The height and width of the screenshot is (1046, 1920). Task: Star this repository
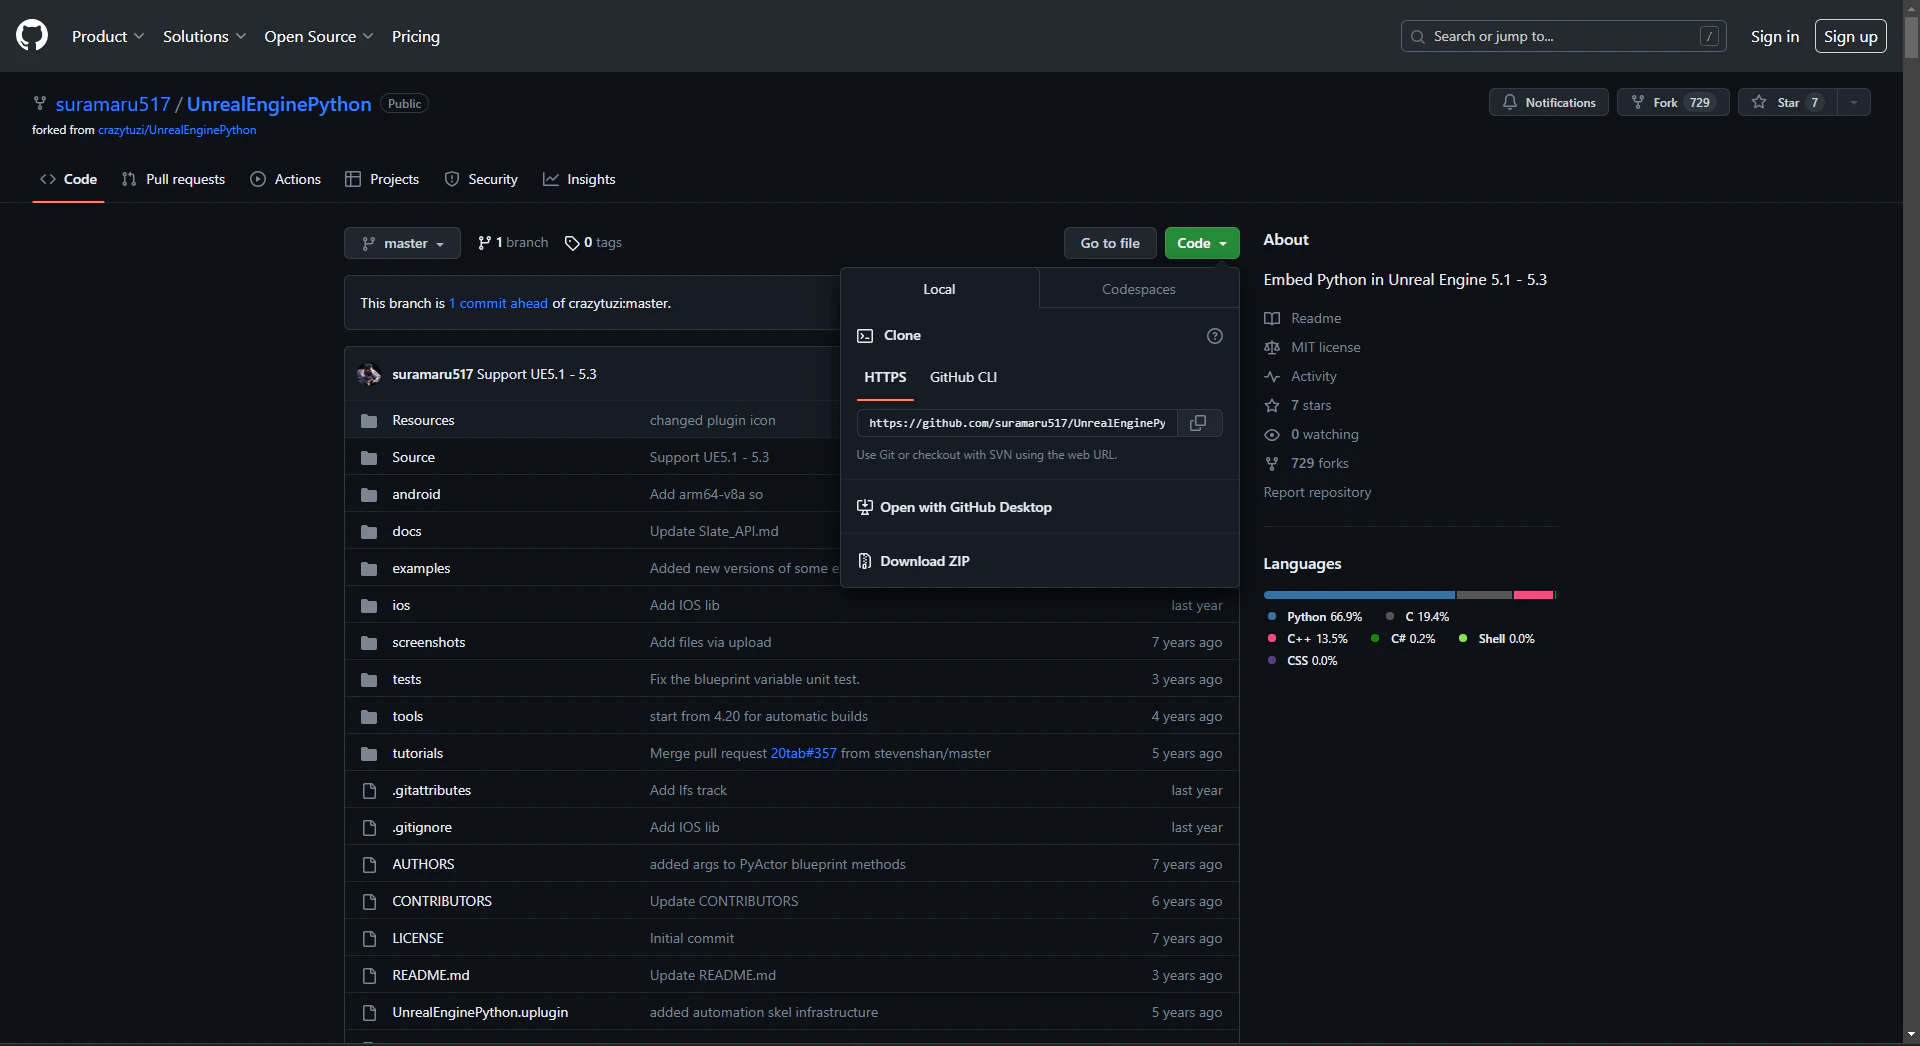(x=1788, y=102)
